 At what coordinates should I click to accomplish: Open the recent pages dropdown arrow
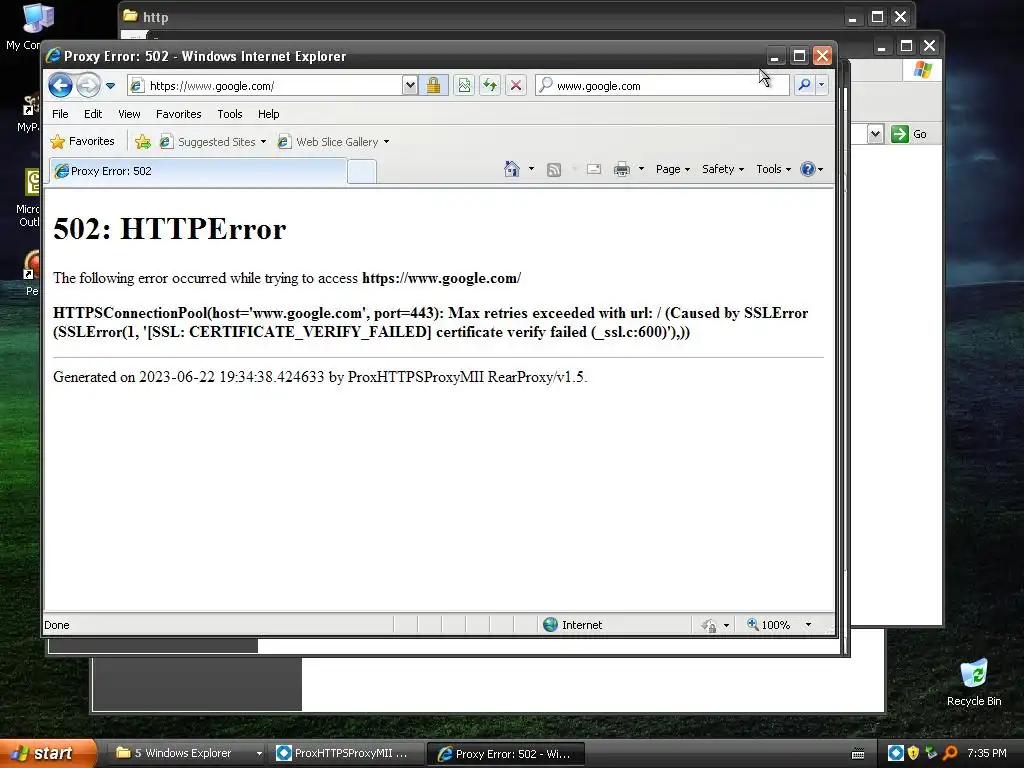click(110, 86)
